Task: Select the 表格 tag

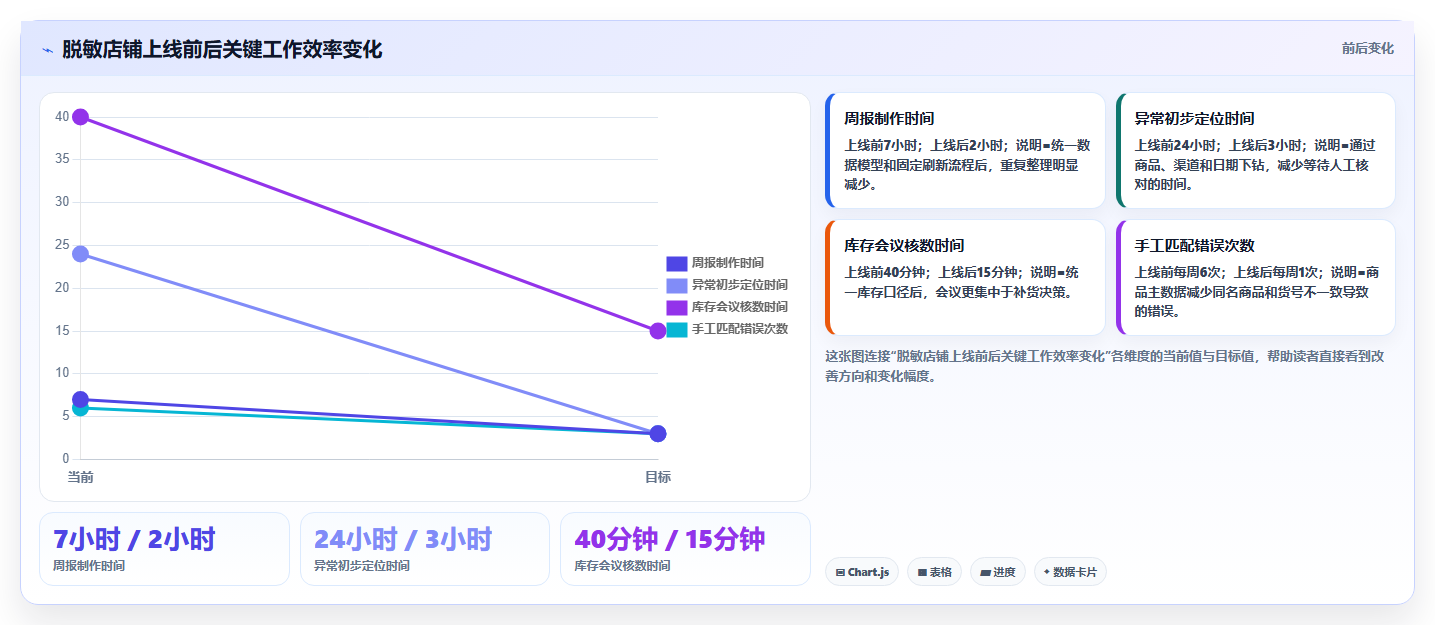Action: click(x=935, y=572)
